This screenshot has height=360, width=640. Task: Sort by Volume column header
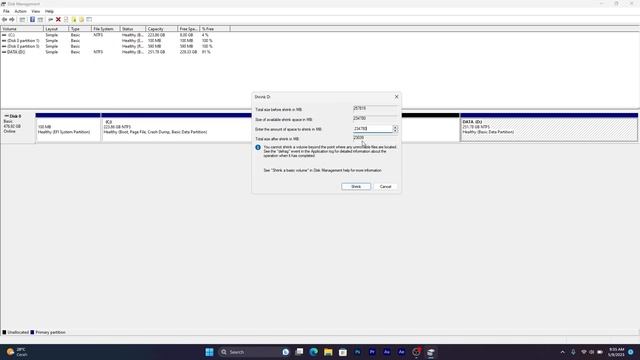coord(22,29)
